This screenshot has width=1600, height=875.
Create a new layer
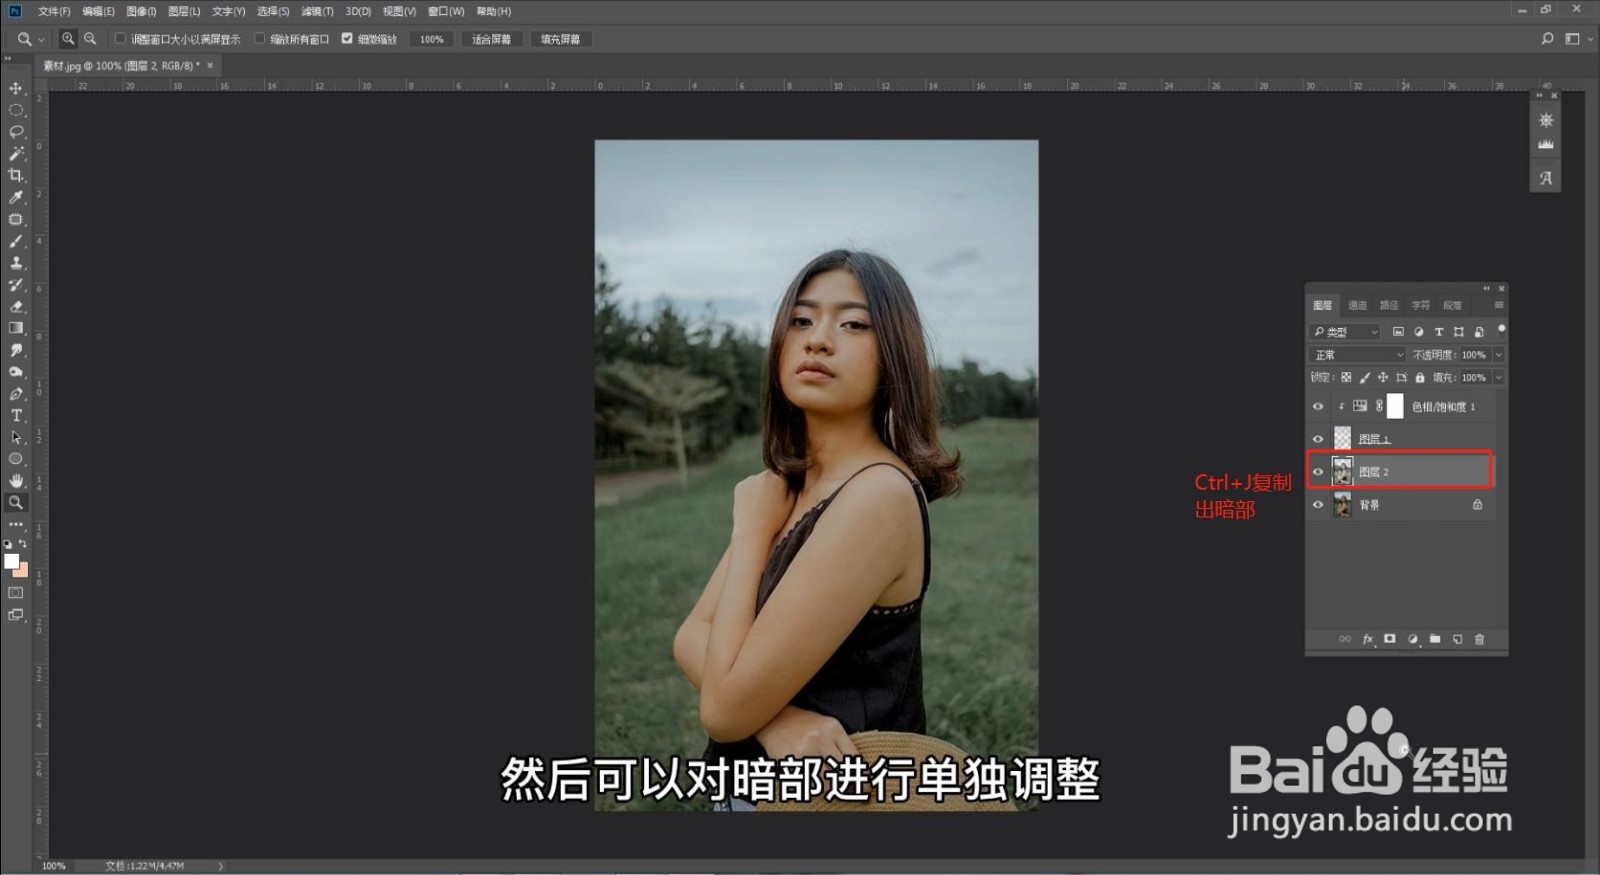[1457, 639]
